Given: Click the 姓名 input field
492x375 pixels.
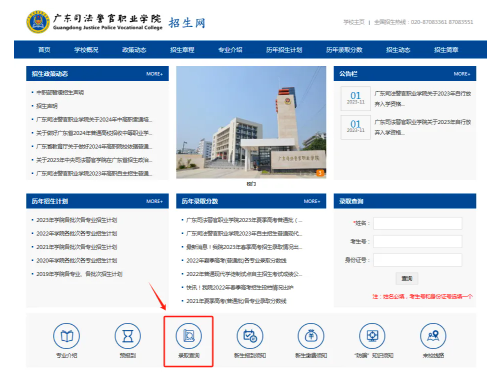Looking at the screenshot, I should [x=418, y=223].
